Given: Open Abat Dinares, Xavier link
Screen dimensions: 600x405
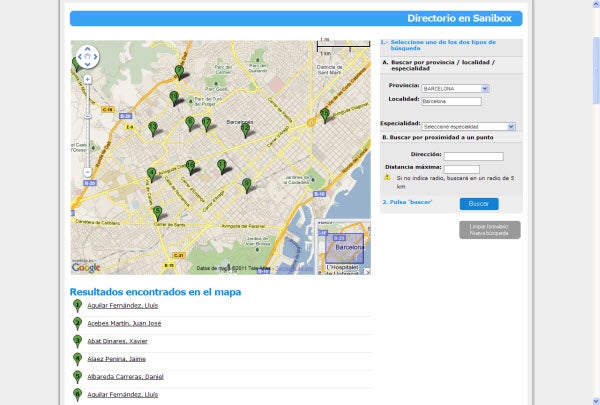Looking at the screenshot, I should point(117,341).
